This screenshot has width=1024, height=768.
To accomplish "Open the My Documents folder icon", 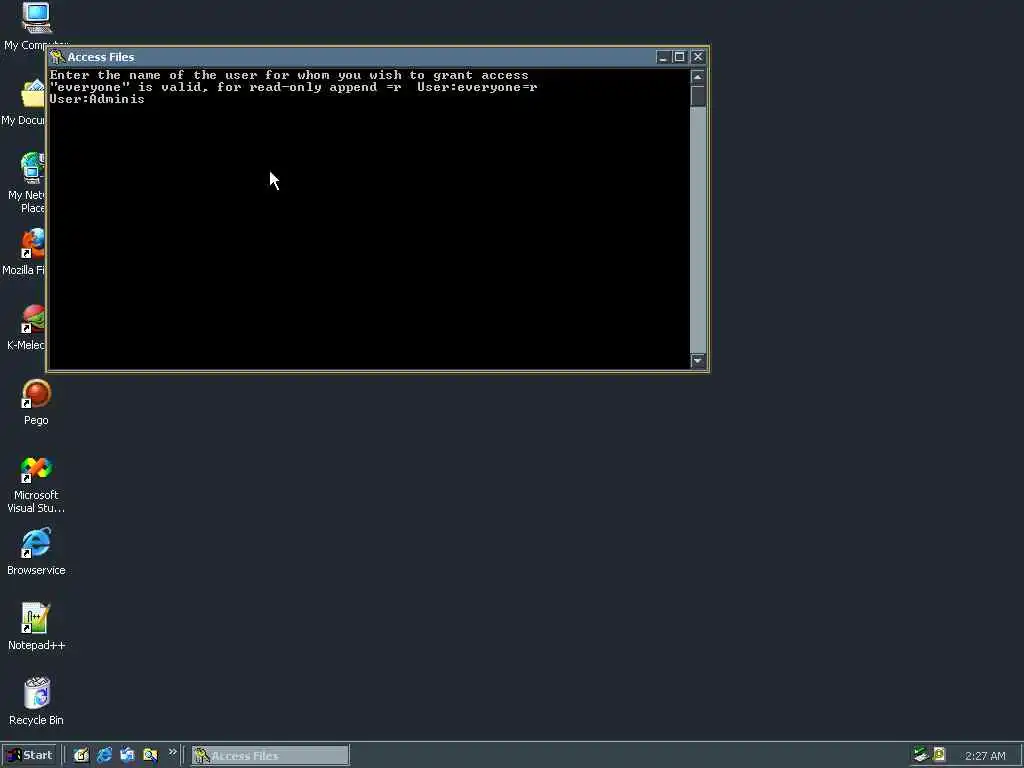I will pos(33,94).
